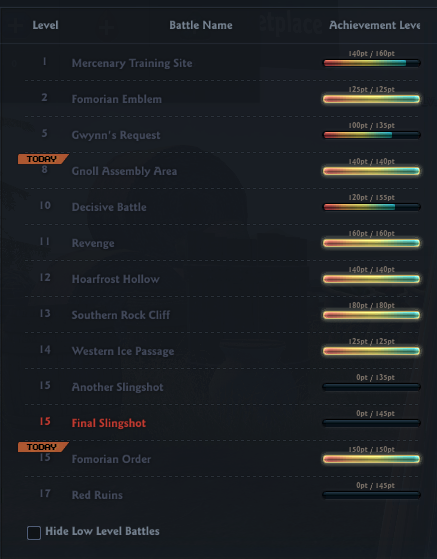437x559 pixels.
Task: Click the Achievement Level column header
Action: (x=374, y=25)
